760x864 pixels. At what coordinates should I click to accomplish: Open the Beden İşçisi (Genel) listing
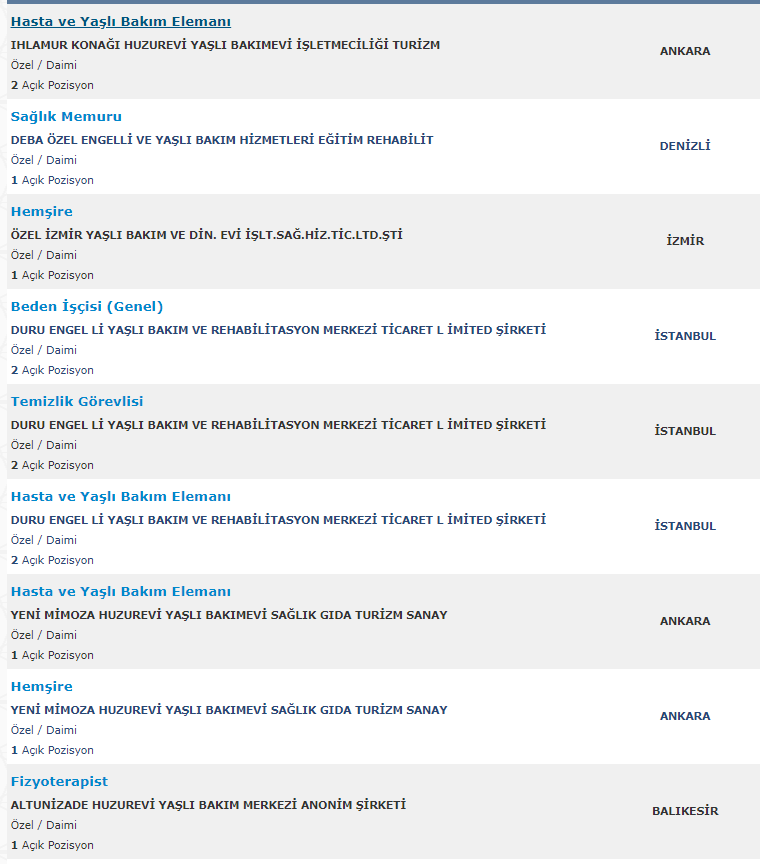87,307
